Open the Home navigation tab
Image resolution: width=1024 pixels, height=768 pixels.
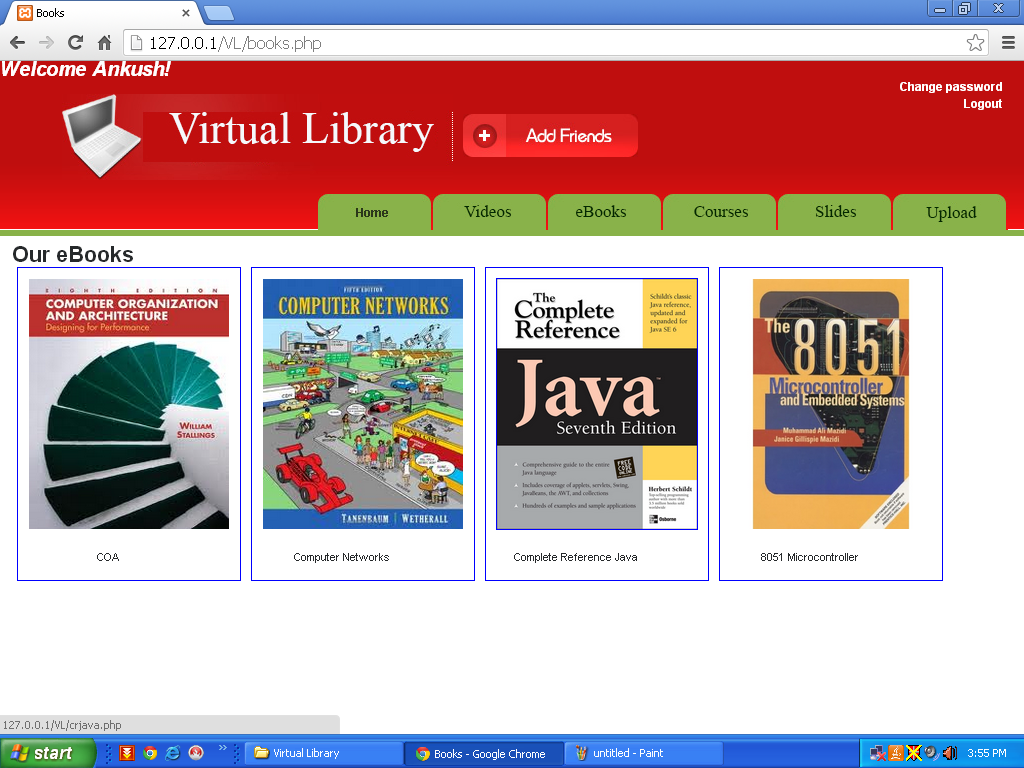[374, 212]
